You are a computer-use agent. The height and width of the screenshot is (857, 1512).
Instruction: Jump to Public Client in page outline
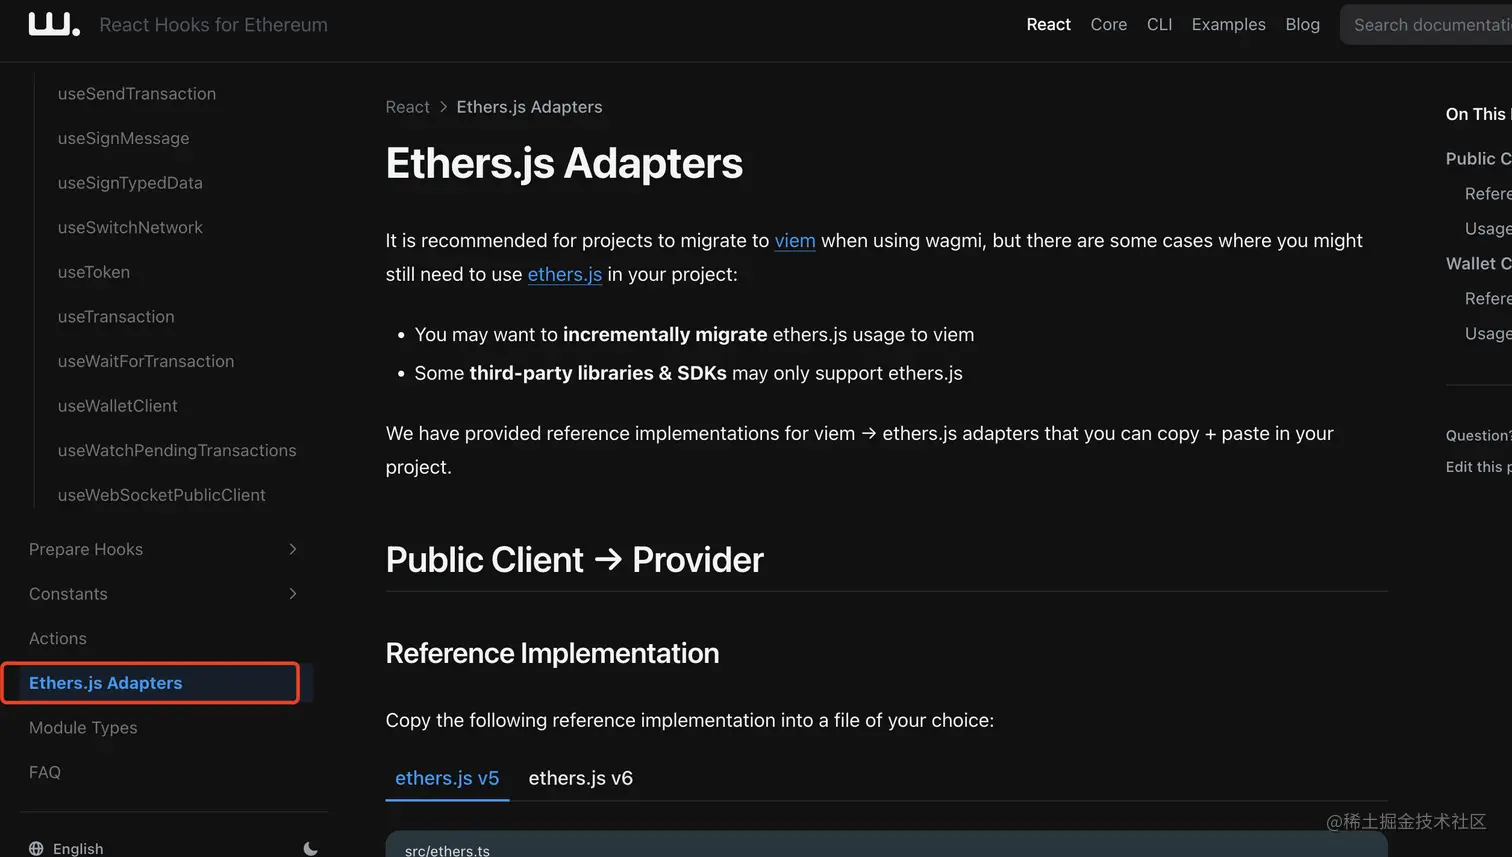click(1478, 159)
